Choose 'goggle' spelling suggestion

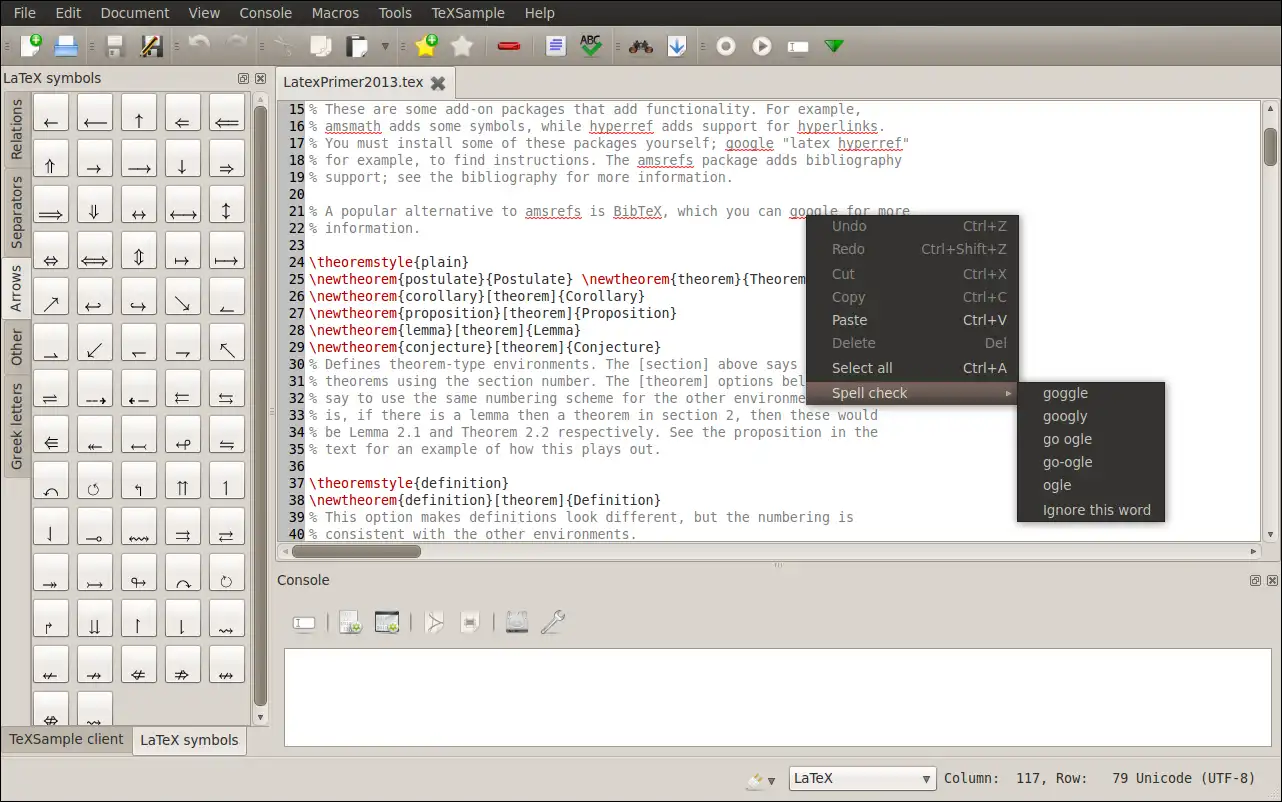pos(1065,393)
